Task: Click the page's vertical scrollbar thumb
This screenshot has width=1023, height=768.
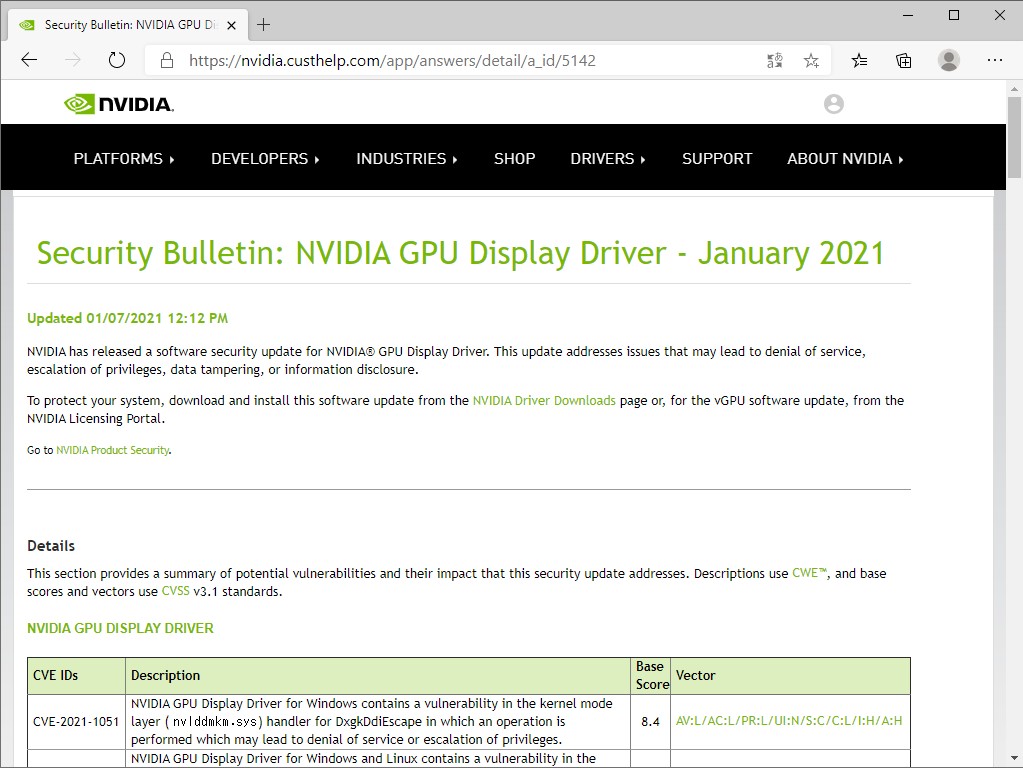Action: tap(1014, 137)
